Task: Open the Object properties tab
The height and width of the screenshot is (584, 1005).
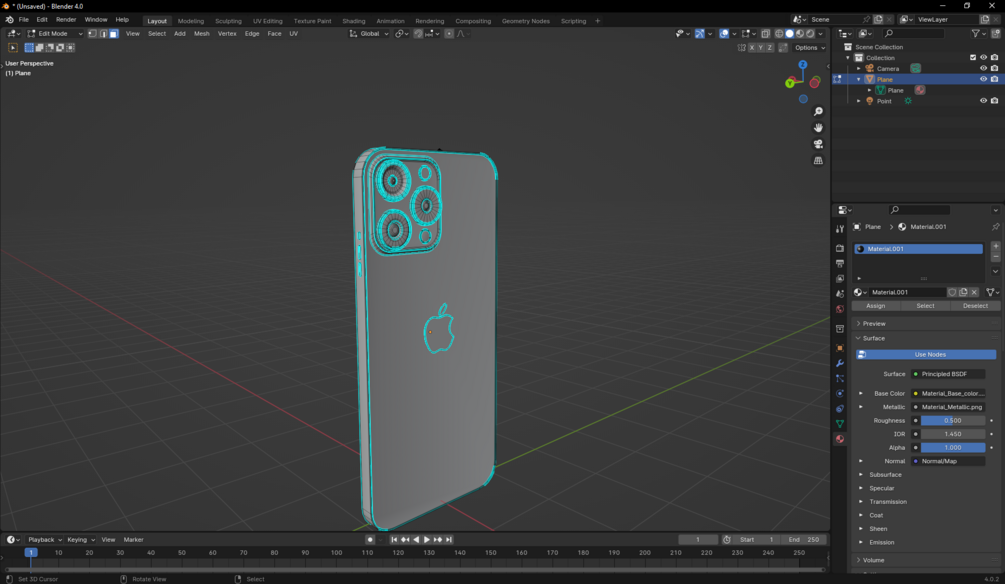Action: (840, 348)
